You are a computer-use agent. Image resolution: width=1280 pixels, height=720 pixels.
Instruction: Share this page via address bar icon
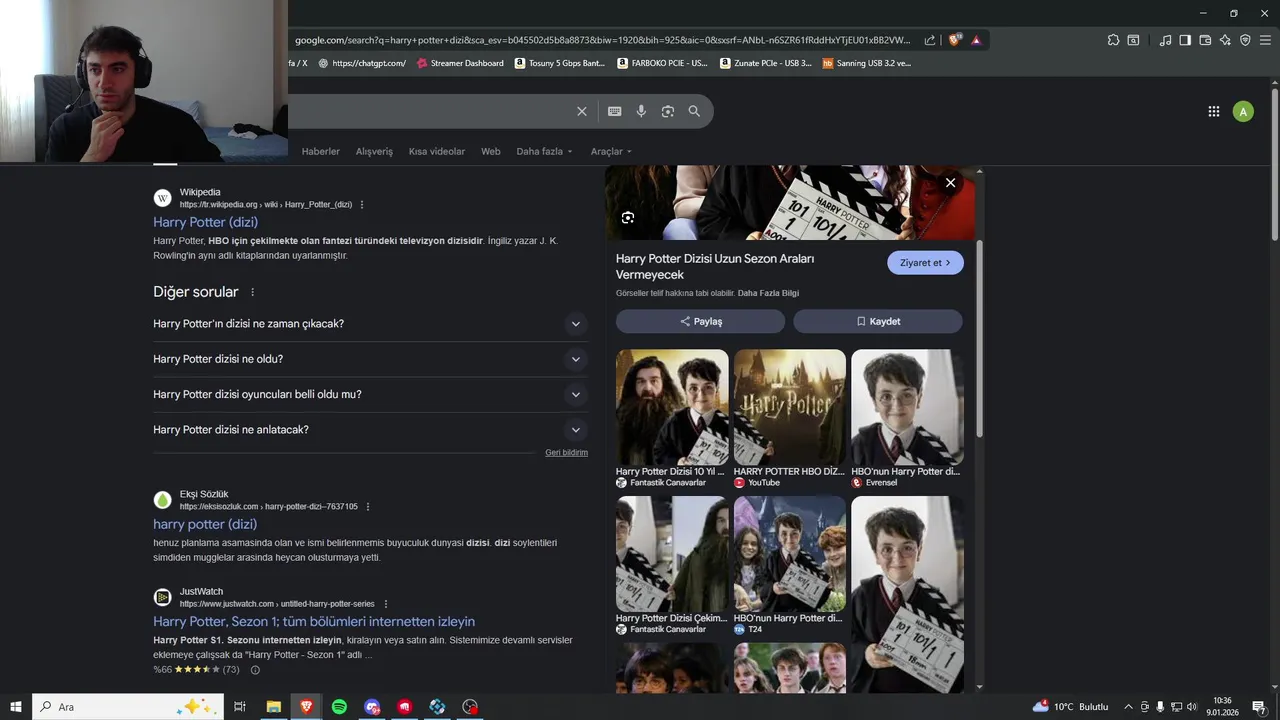[930, 40]
